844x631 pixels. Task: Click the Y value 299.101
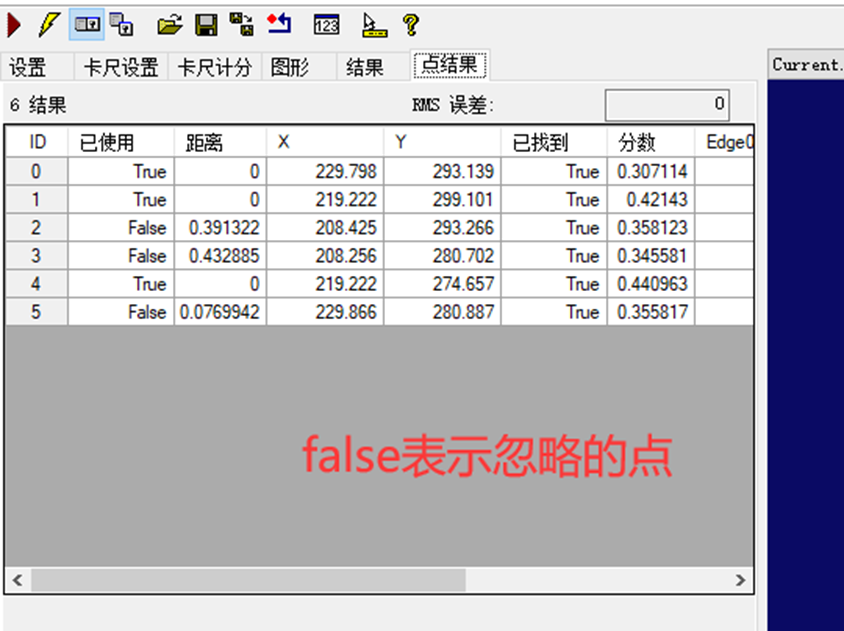pos(442,200)
